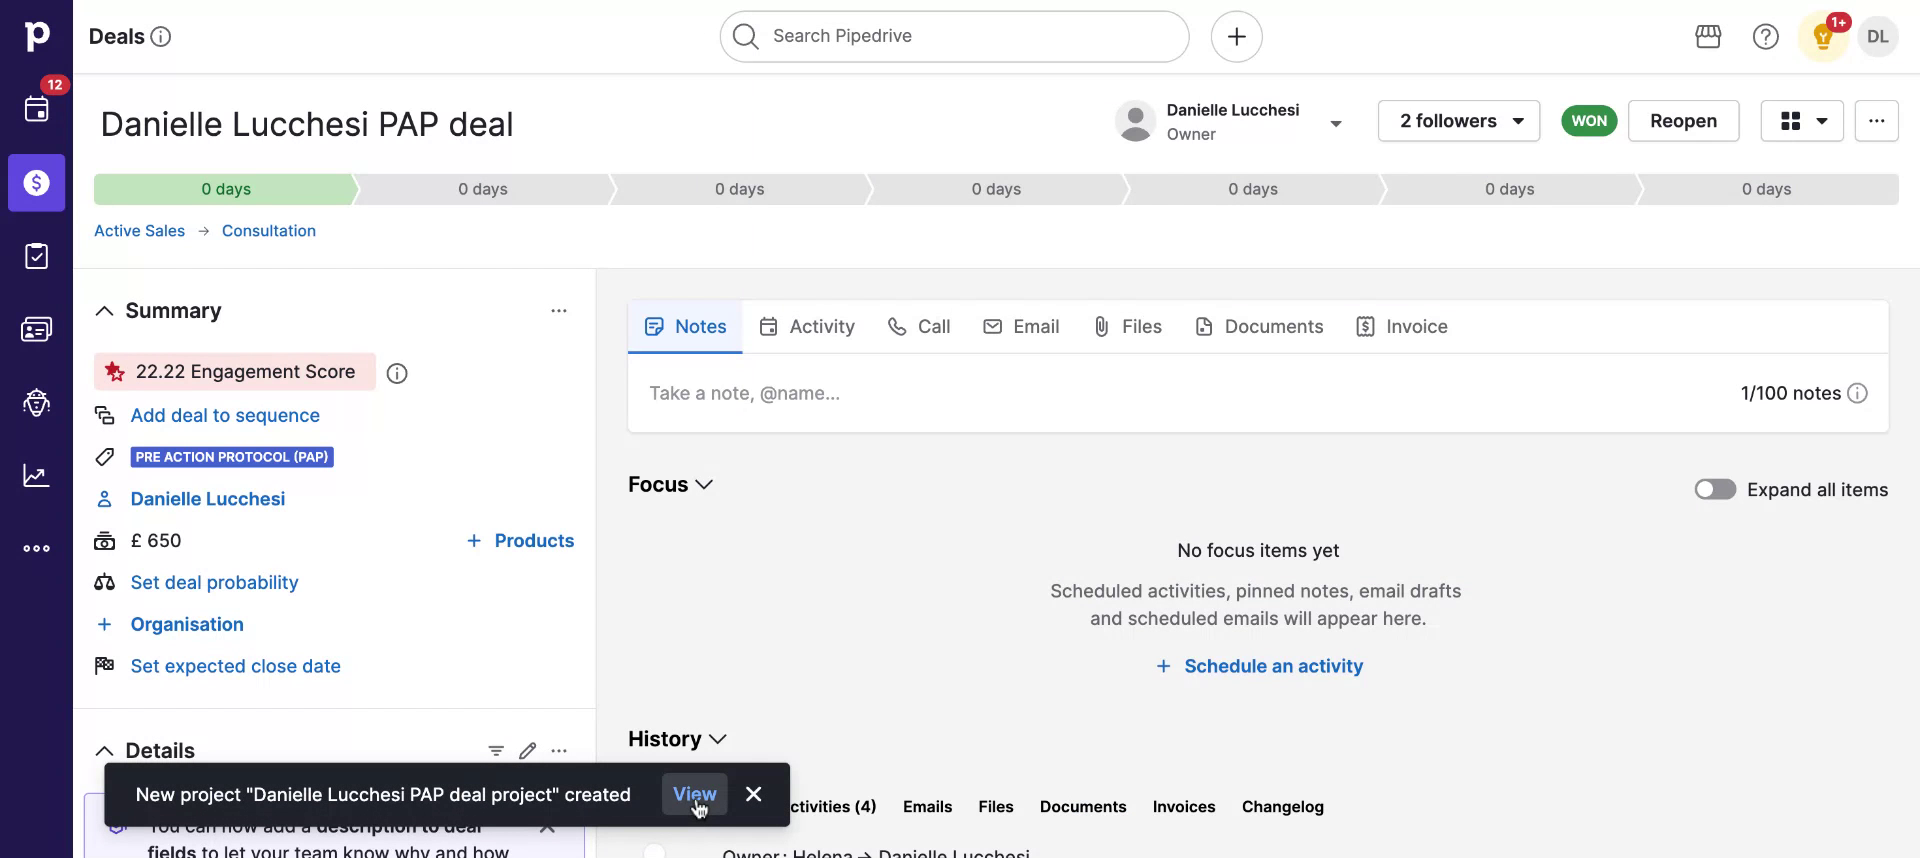Click the notes count info icon

[1857, 393]
